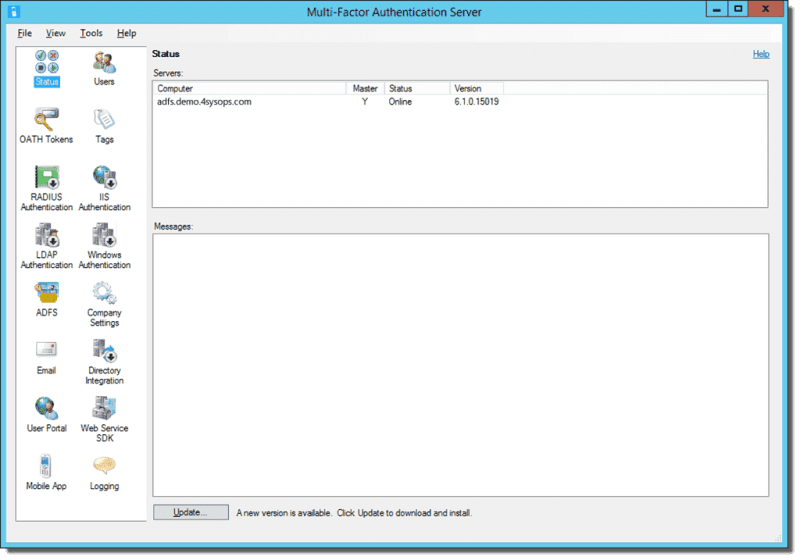Maximize the Multi-Factor Authentication Server window
The width and height of the screenshot is (800, 560).
738,9
